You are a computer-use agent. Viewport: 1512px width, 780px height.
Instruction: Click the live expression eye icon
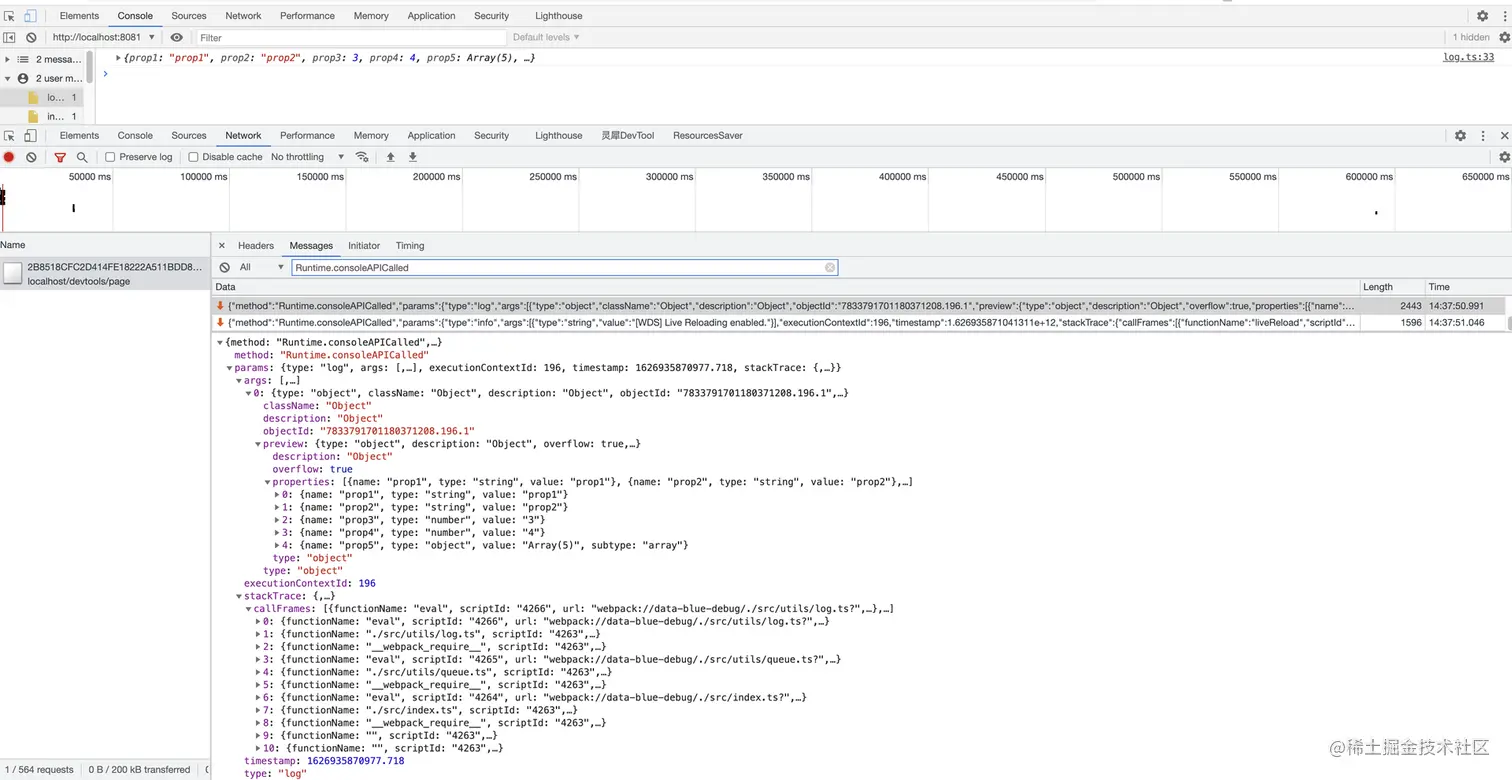(x=177, y=37)
